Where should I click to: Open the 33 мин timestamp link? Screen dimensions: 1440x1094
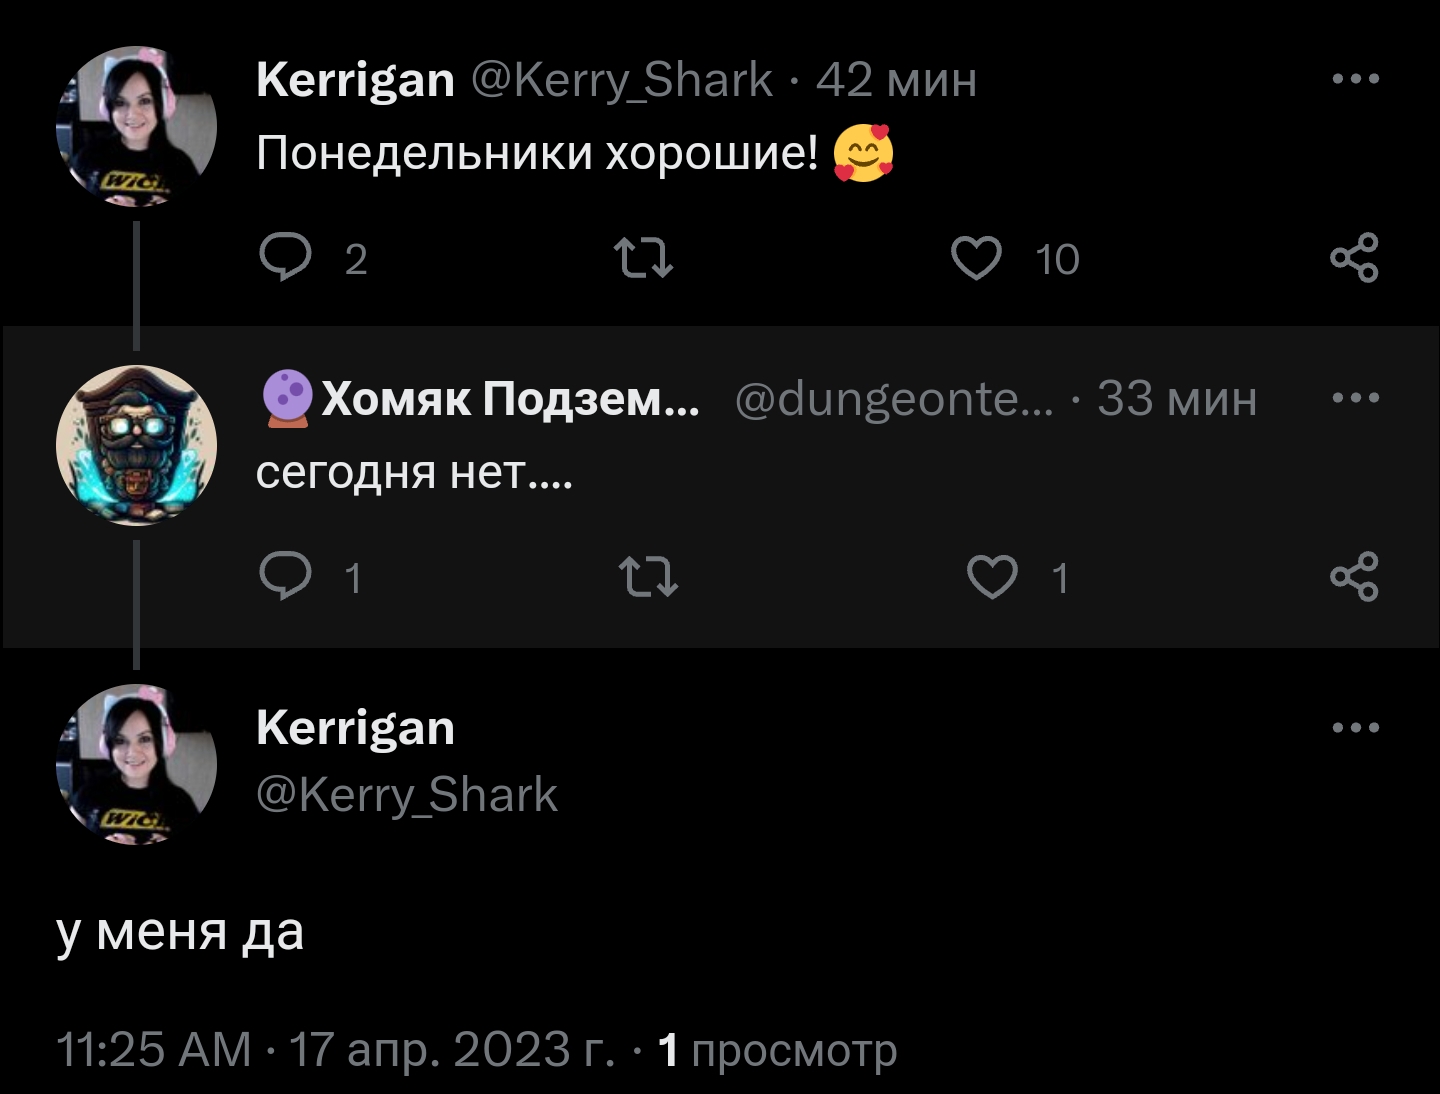(1177, 399)
